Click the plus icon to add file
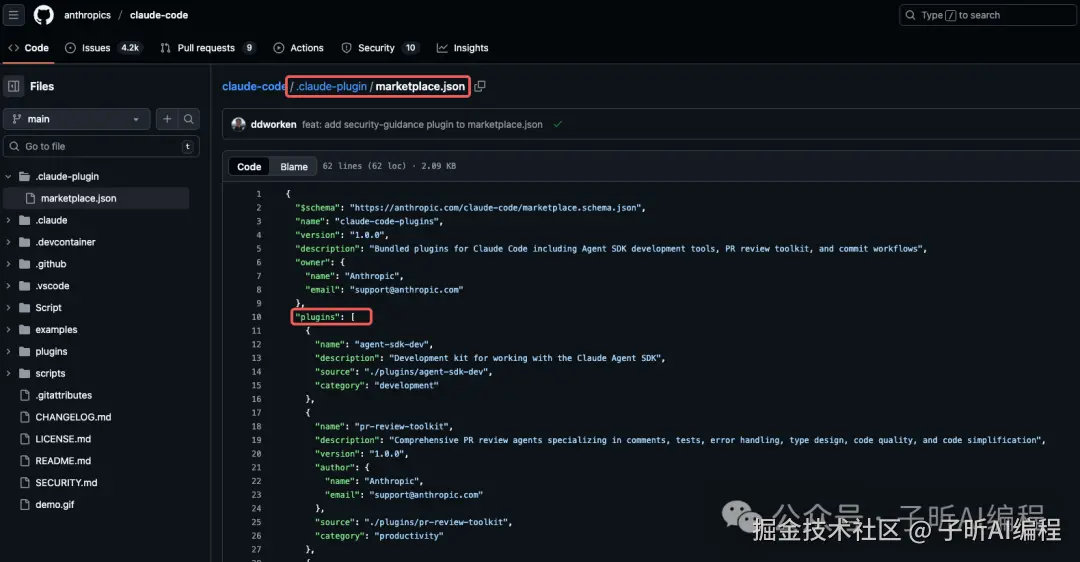The width and height of the screenshot is (1080, 562). pos(167,119)
